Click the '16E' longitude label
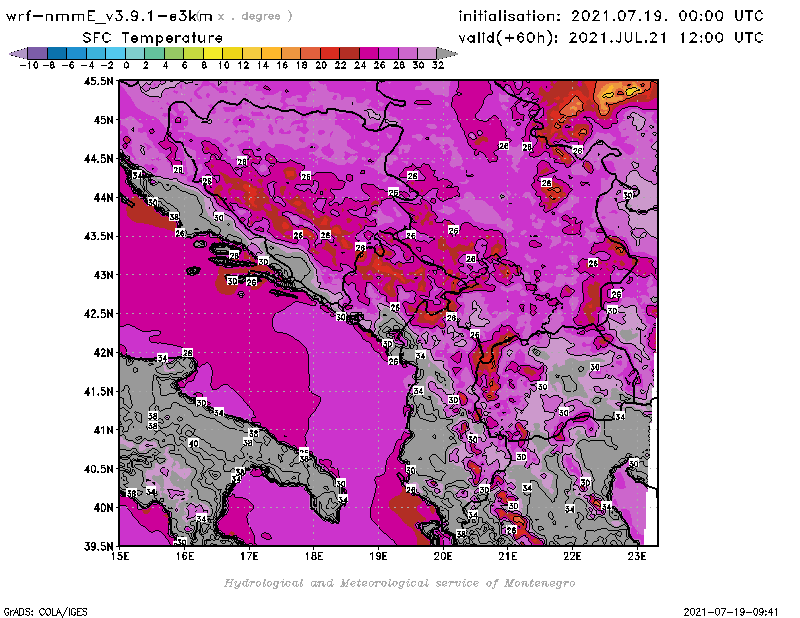The image size is (800, 618). (x=185, y=556)
